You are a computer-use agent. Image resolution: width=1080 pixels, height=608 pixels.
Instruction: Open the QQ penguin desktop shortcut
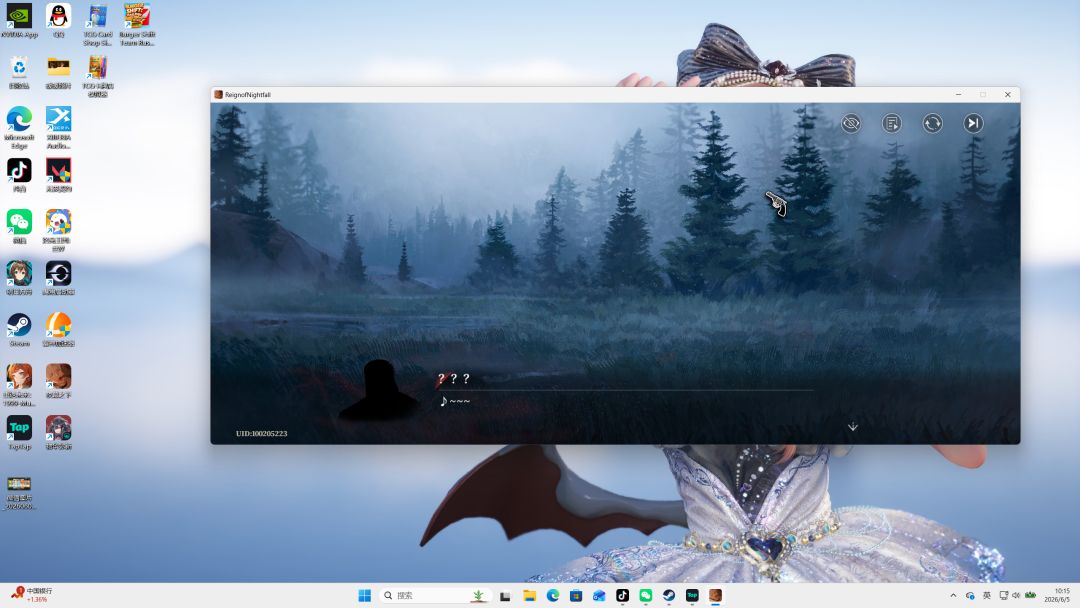tap(59, 21)
